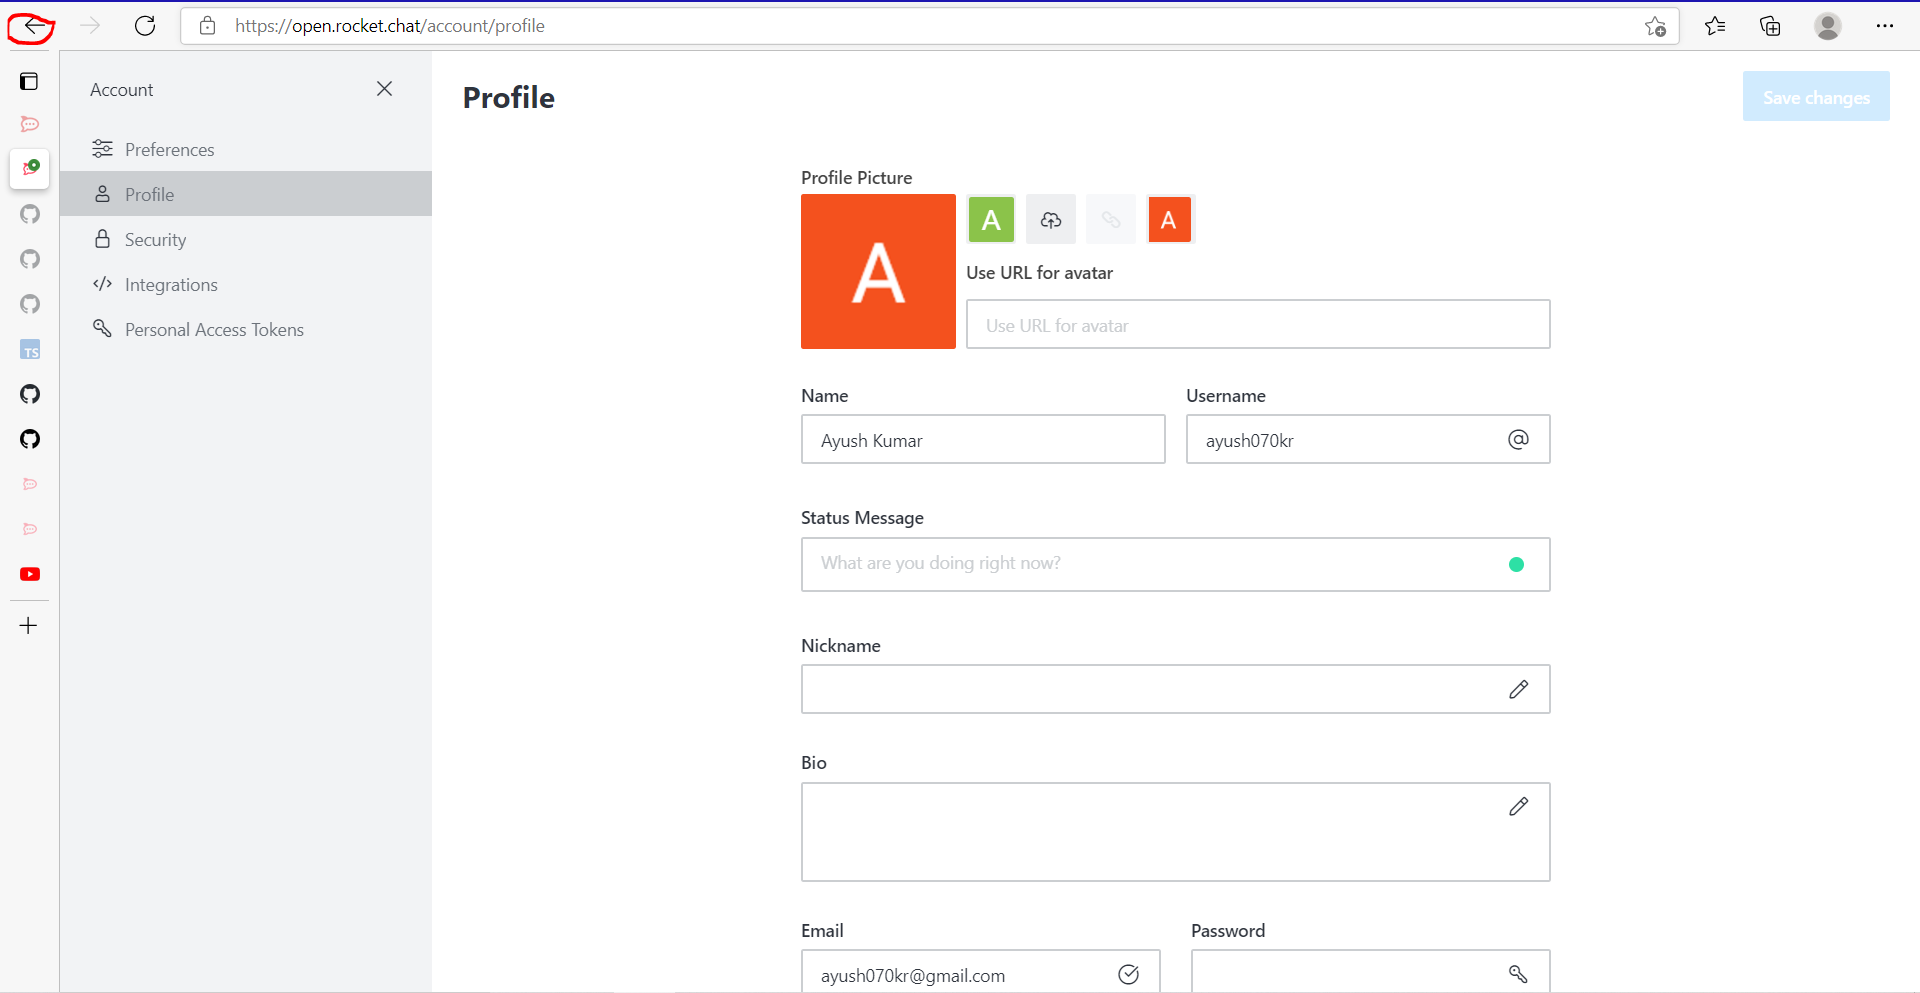The height and width of the screenshot is (993, 1920).
Task: Click the avatar link chain icon
Action: click(1111, 220)
